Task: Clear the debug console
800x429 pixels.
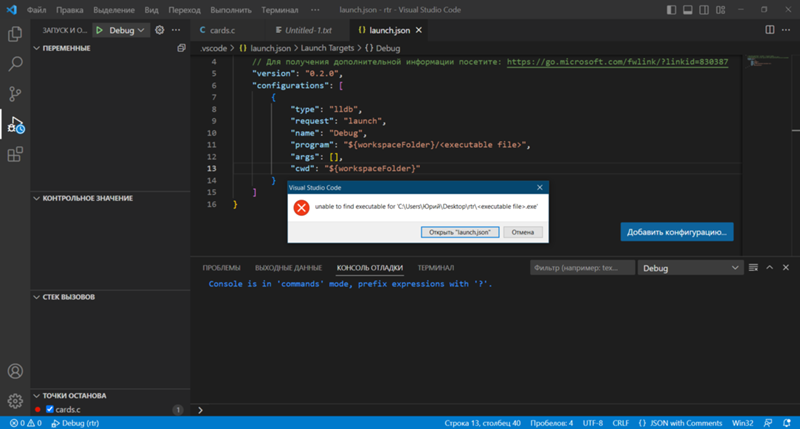Action: click(753, 267)
